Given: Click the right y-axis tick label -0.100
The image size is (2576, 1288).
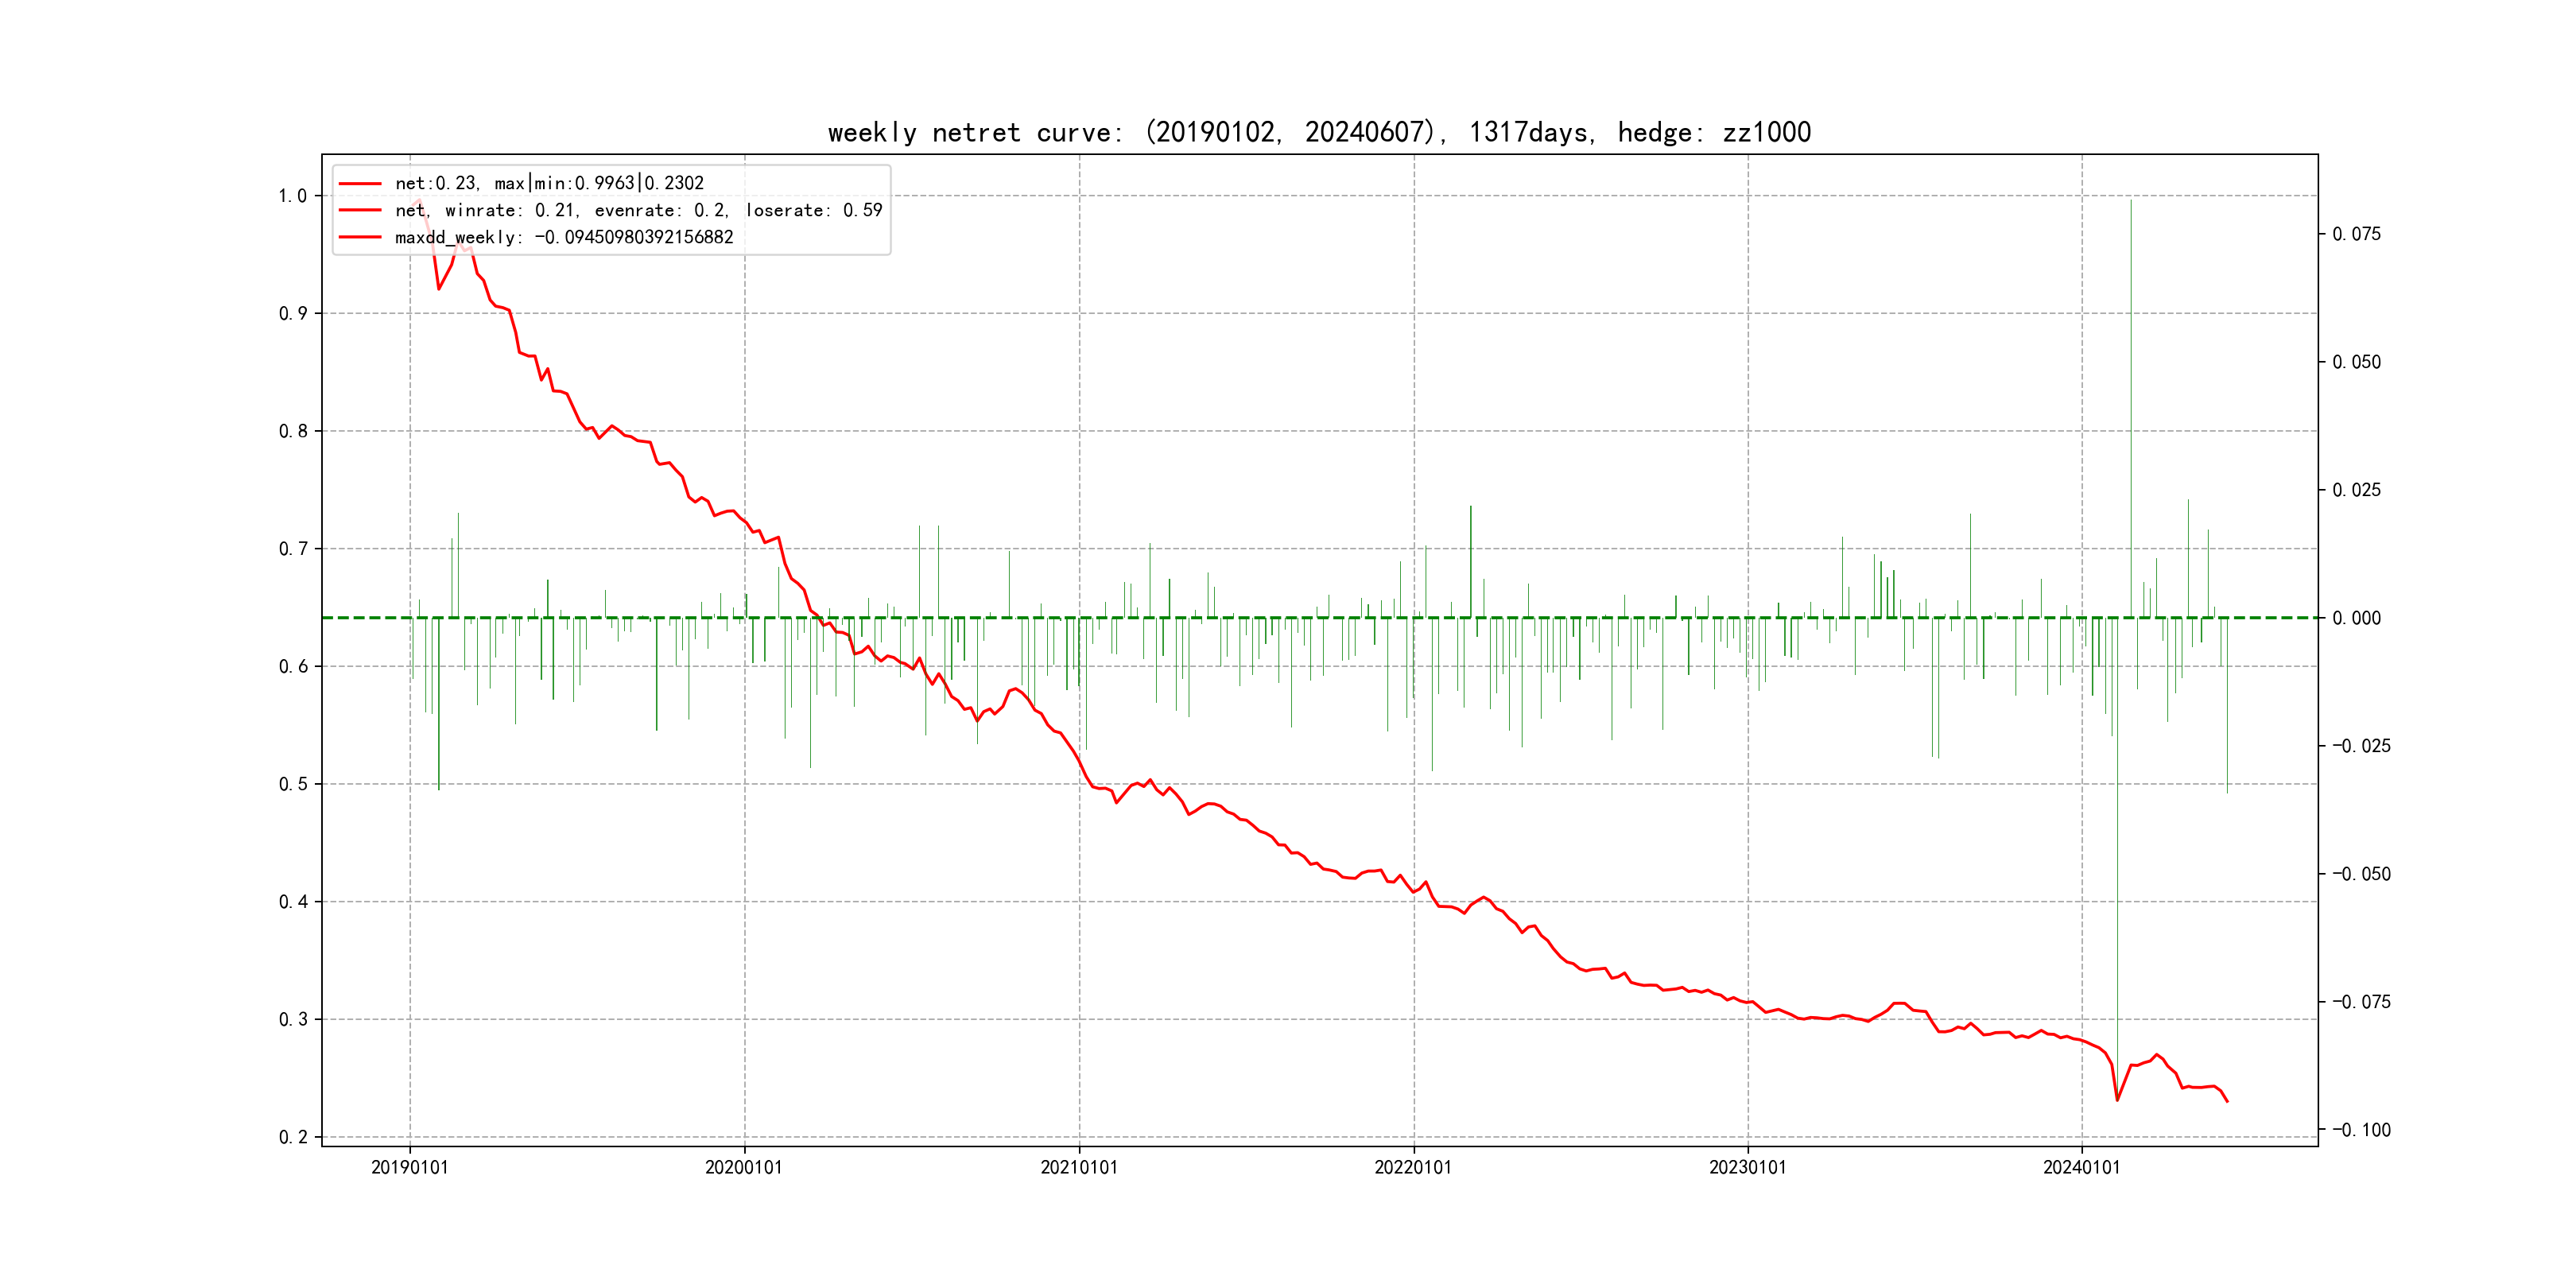Looking at the screenshot, I should point(2361,1130).
